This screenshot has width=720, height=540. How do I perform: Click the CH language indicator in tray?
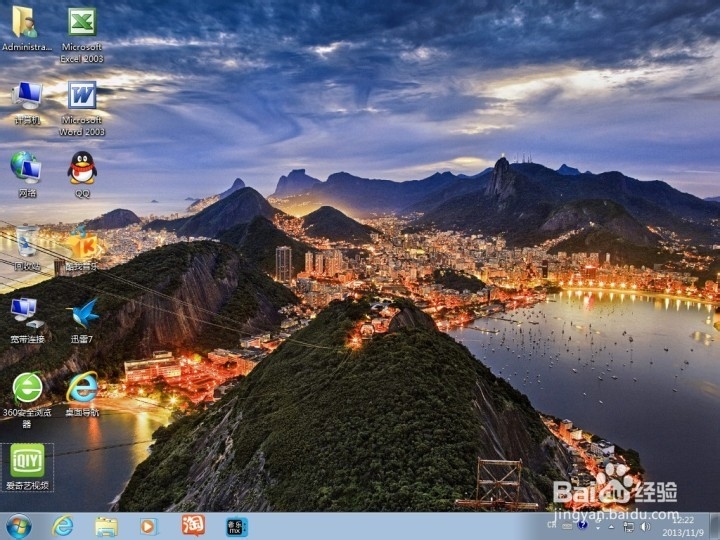coord(552,524)
